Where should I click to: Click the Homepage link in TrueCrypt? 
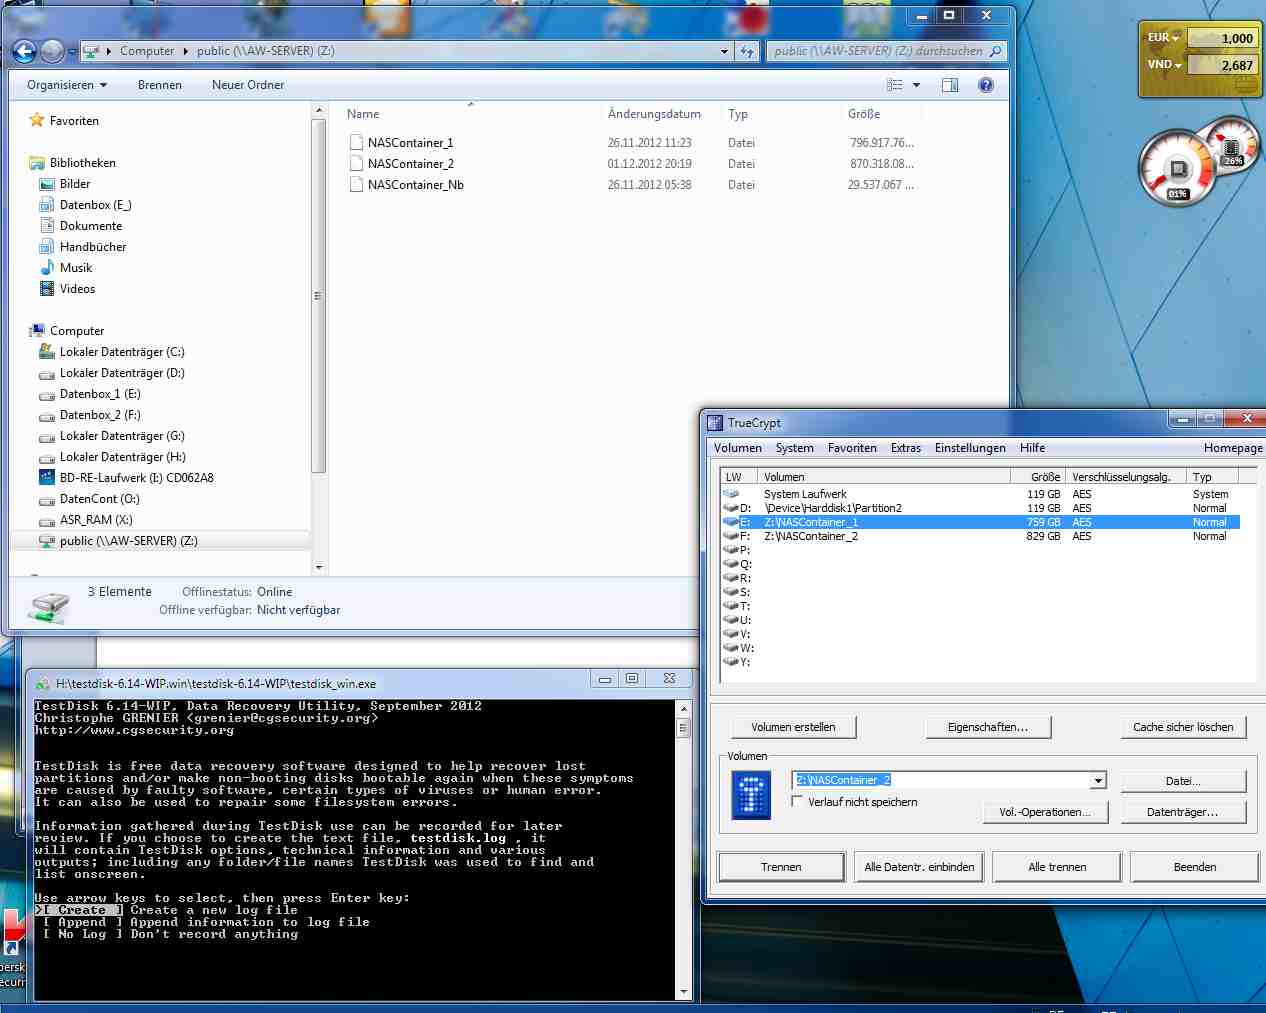tap(1233, 448)
